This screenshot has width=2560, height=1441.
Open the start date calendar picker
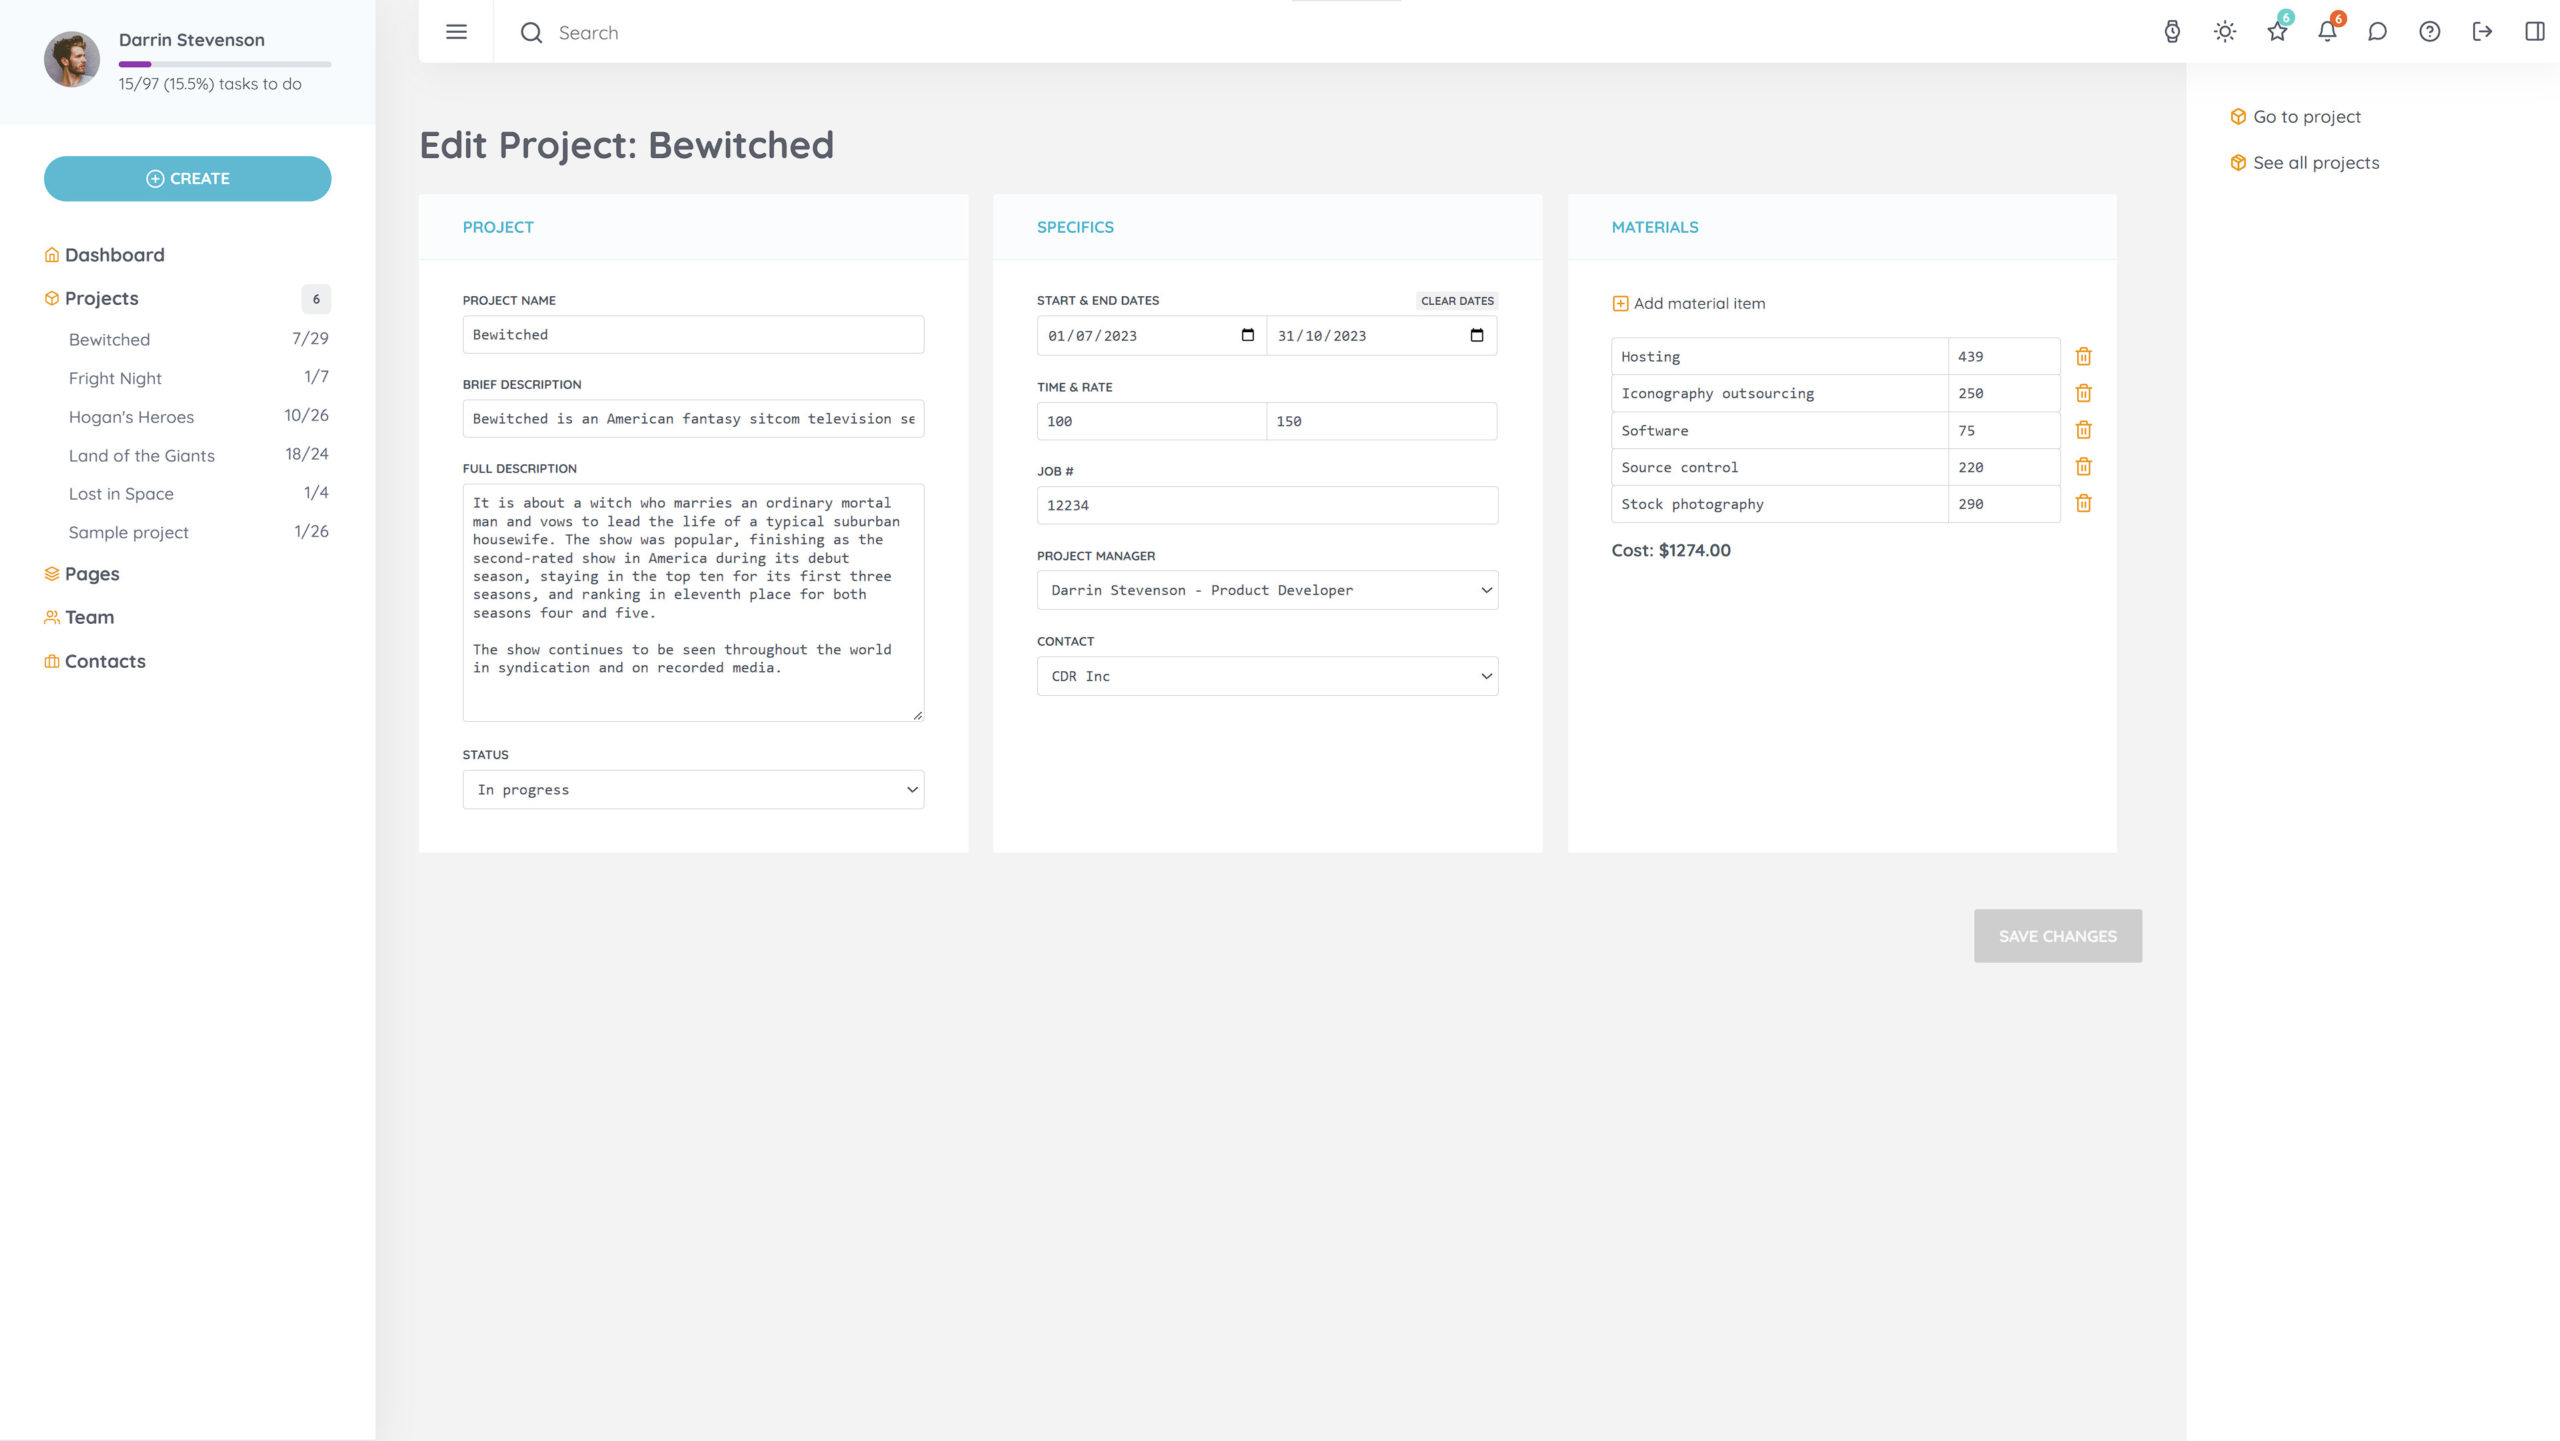pyautogui.click(x=1246, y=335)
